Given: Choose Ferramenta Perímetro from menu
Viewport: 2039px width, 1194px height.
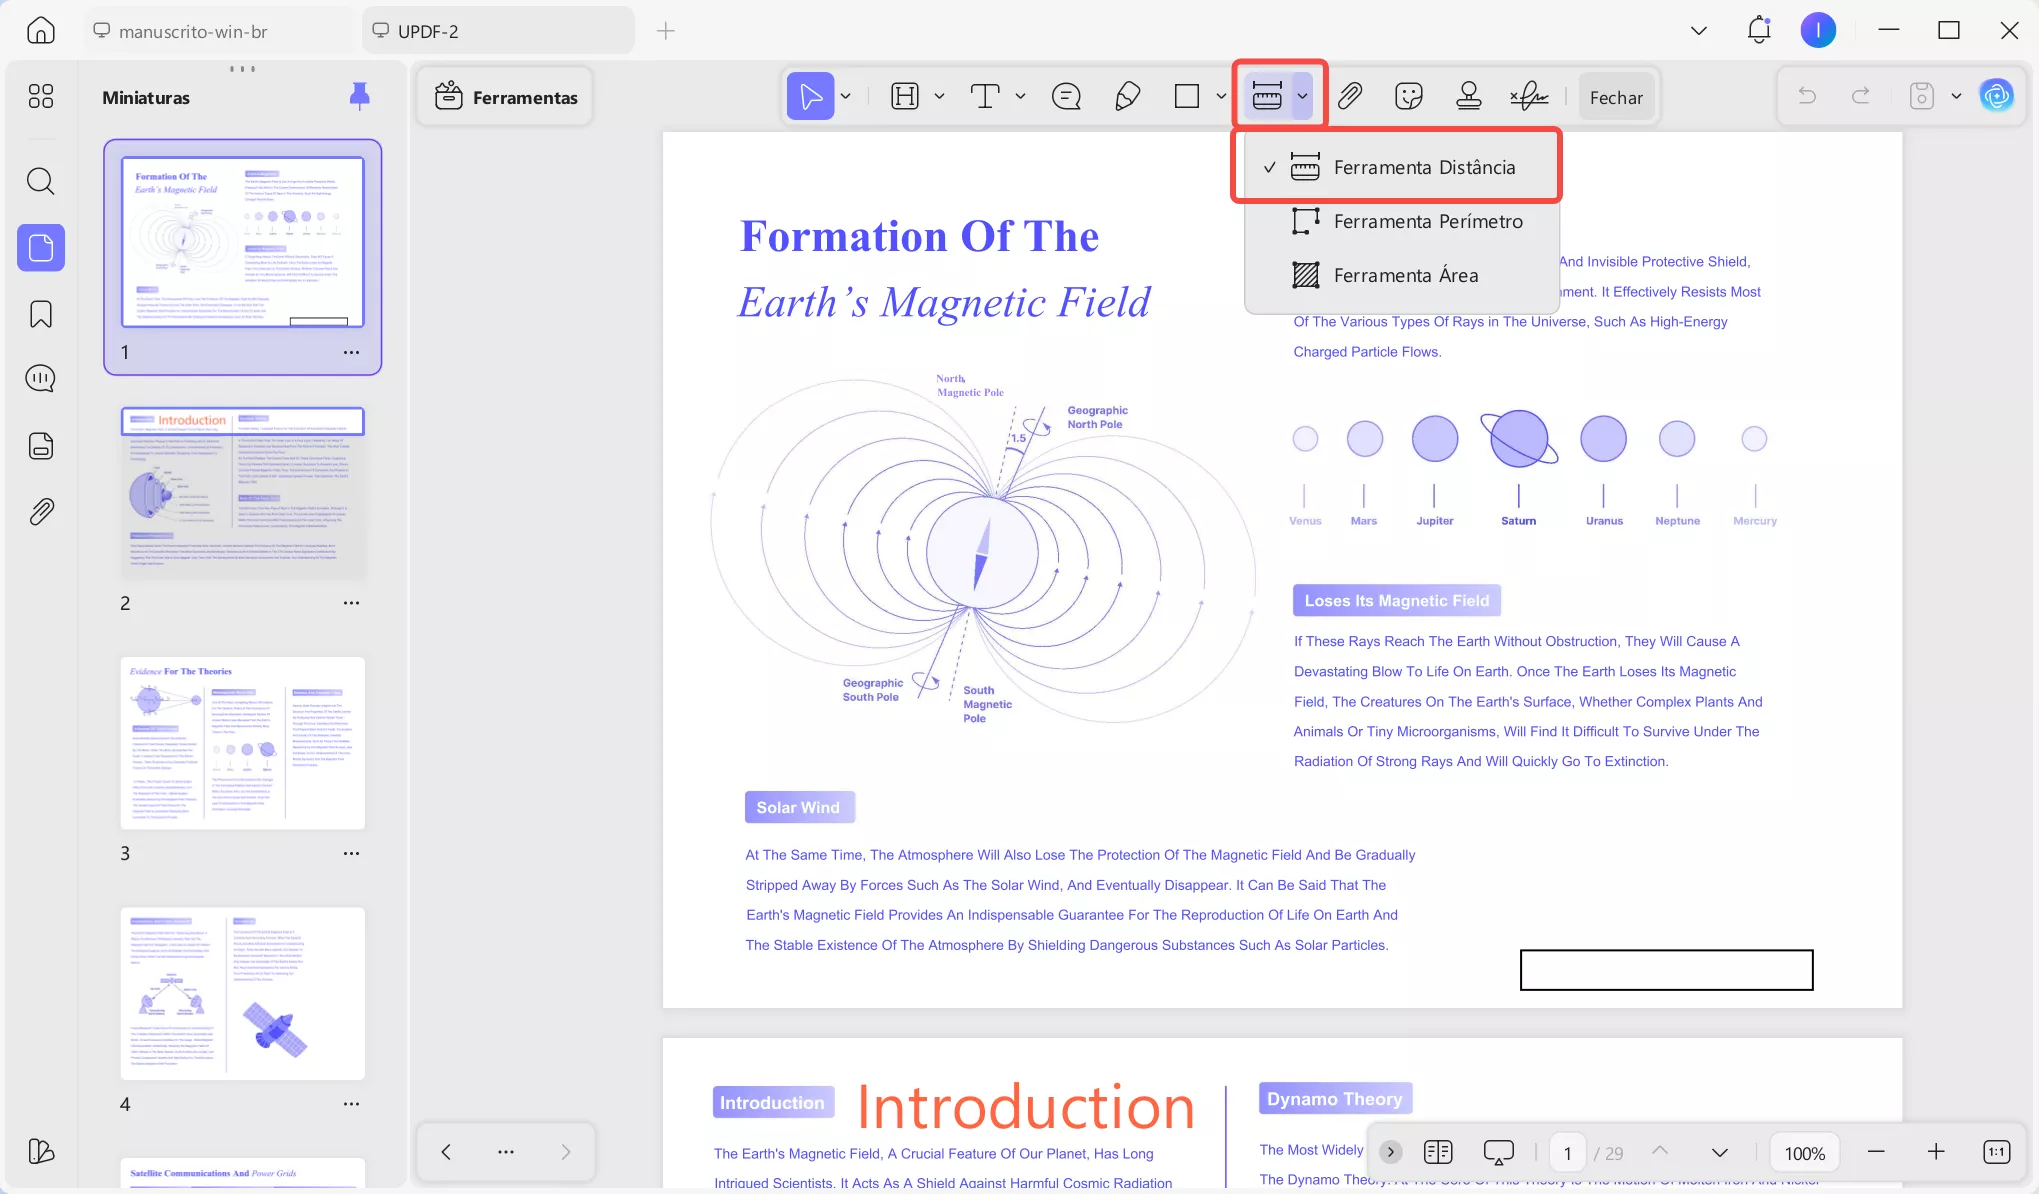Looking at the screenshot, I should 1427,221.
